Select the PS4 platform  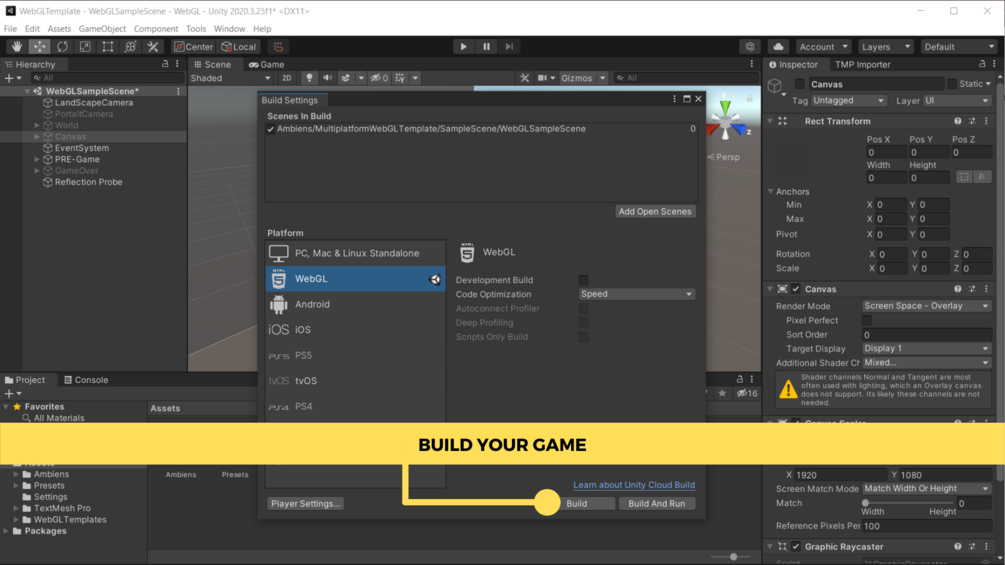[356, 407]
